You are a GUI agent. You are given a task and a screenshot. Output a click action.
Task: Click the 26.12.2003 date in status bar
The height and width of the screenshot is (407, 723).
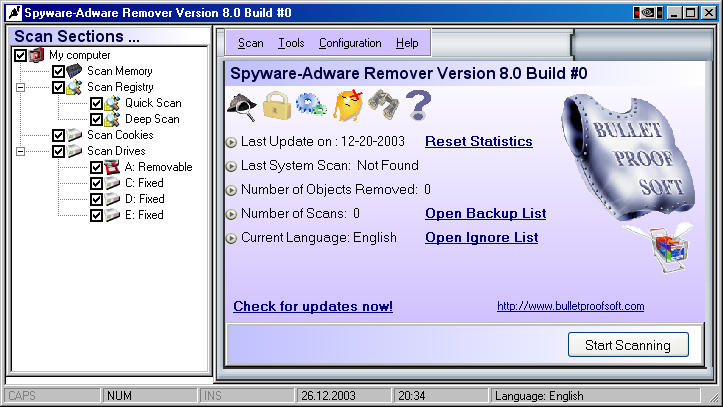(344, 395)
